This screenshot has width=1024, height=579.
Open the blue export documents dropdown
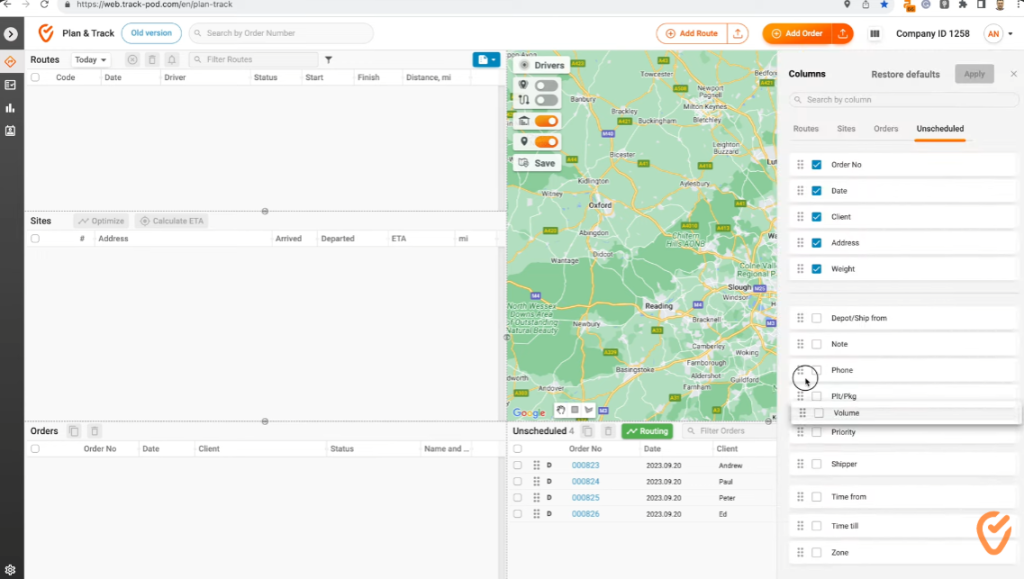click(486, 59)
